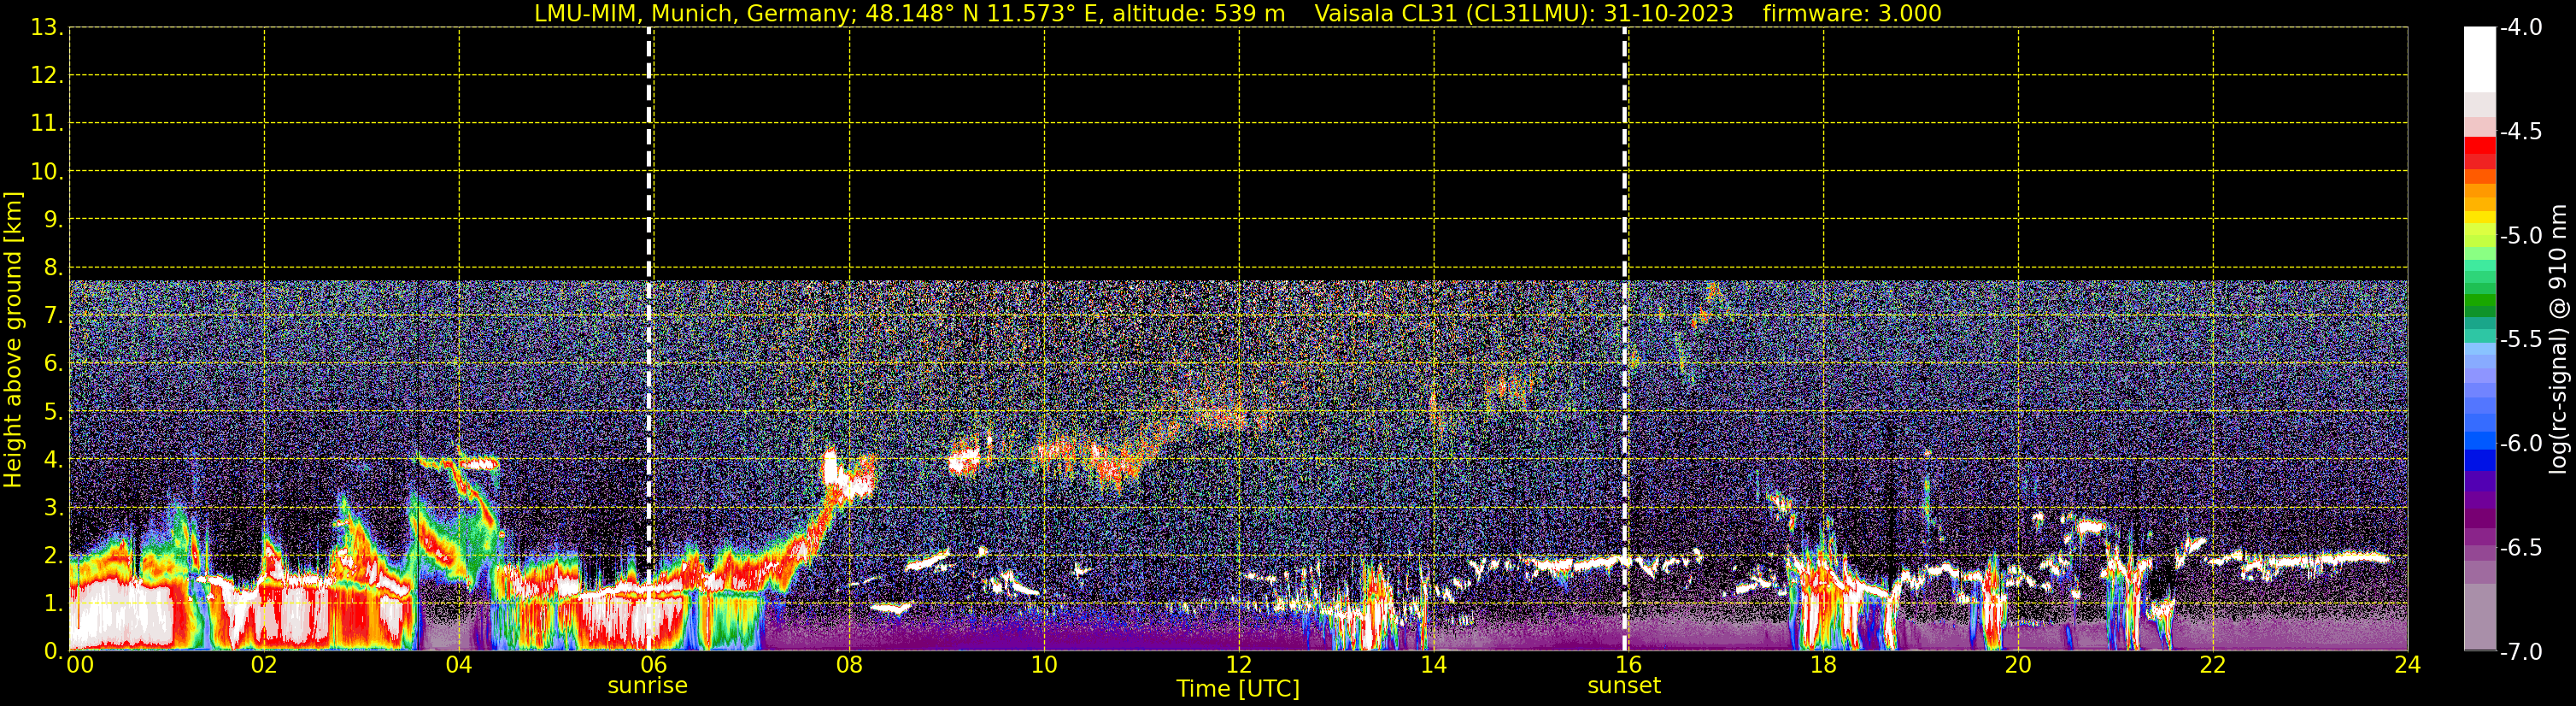Click the white top segment of the colorbar
This screenshot has height=706, width=2576.
coord(2479,60)
